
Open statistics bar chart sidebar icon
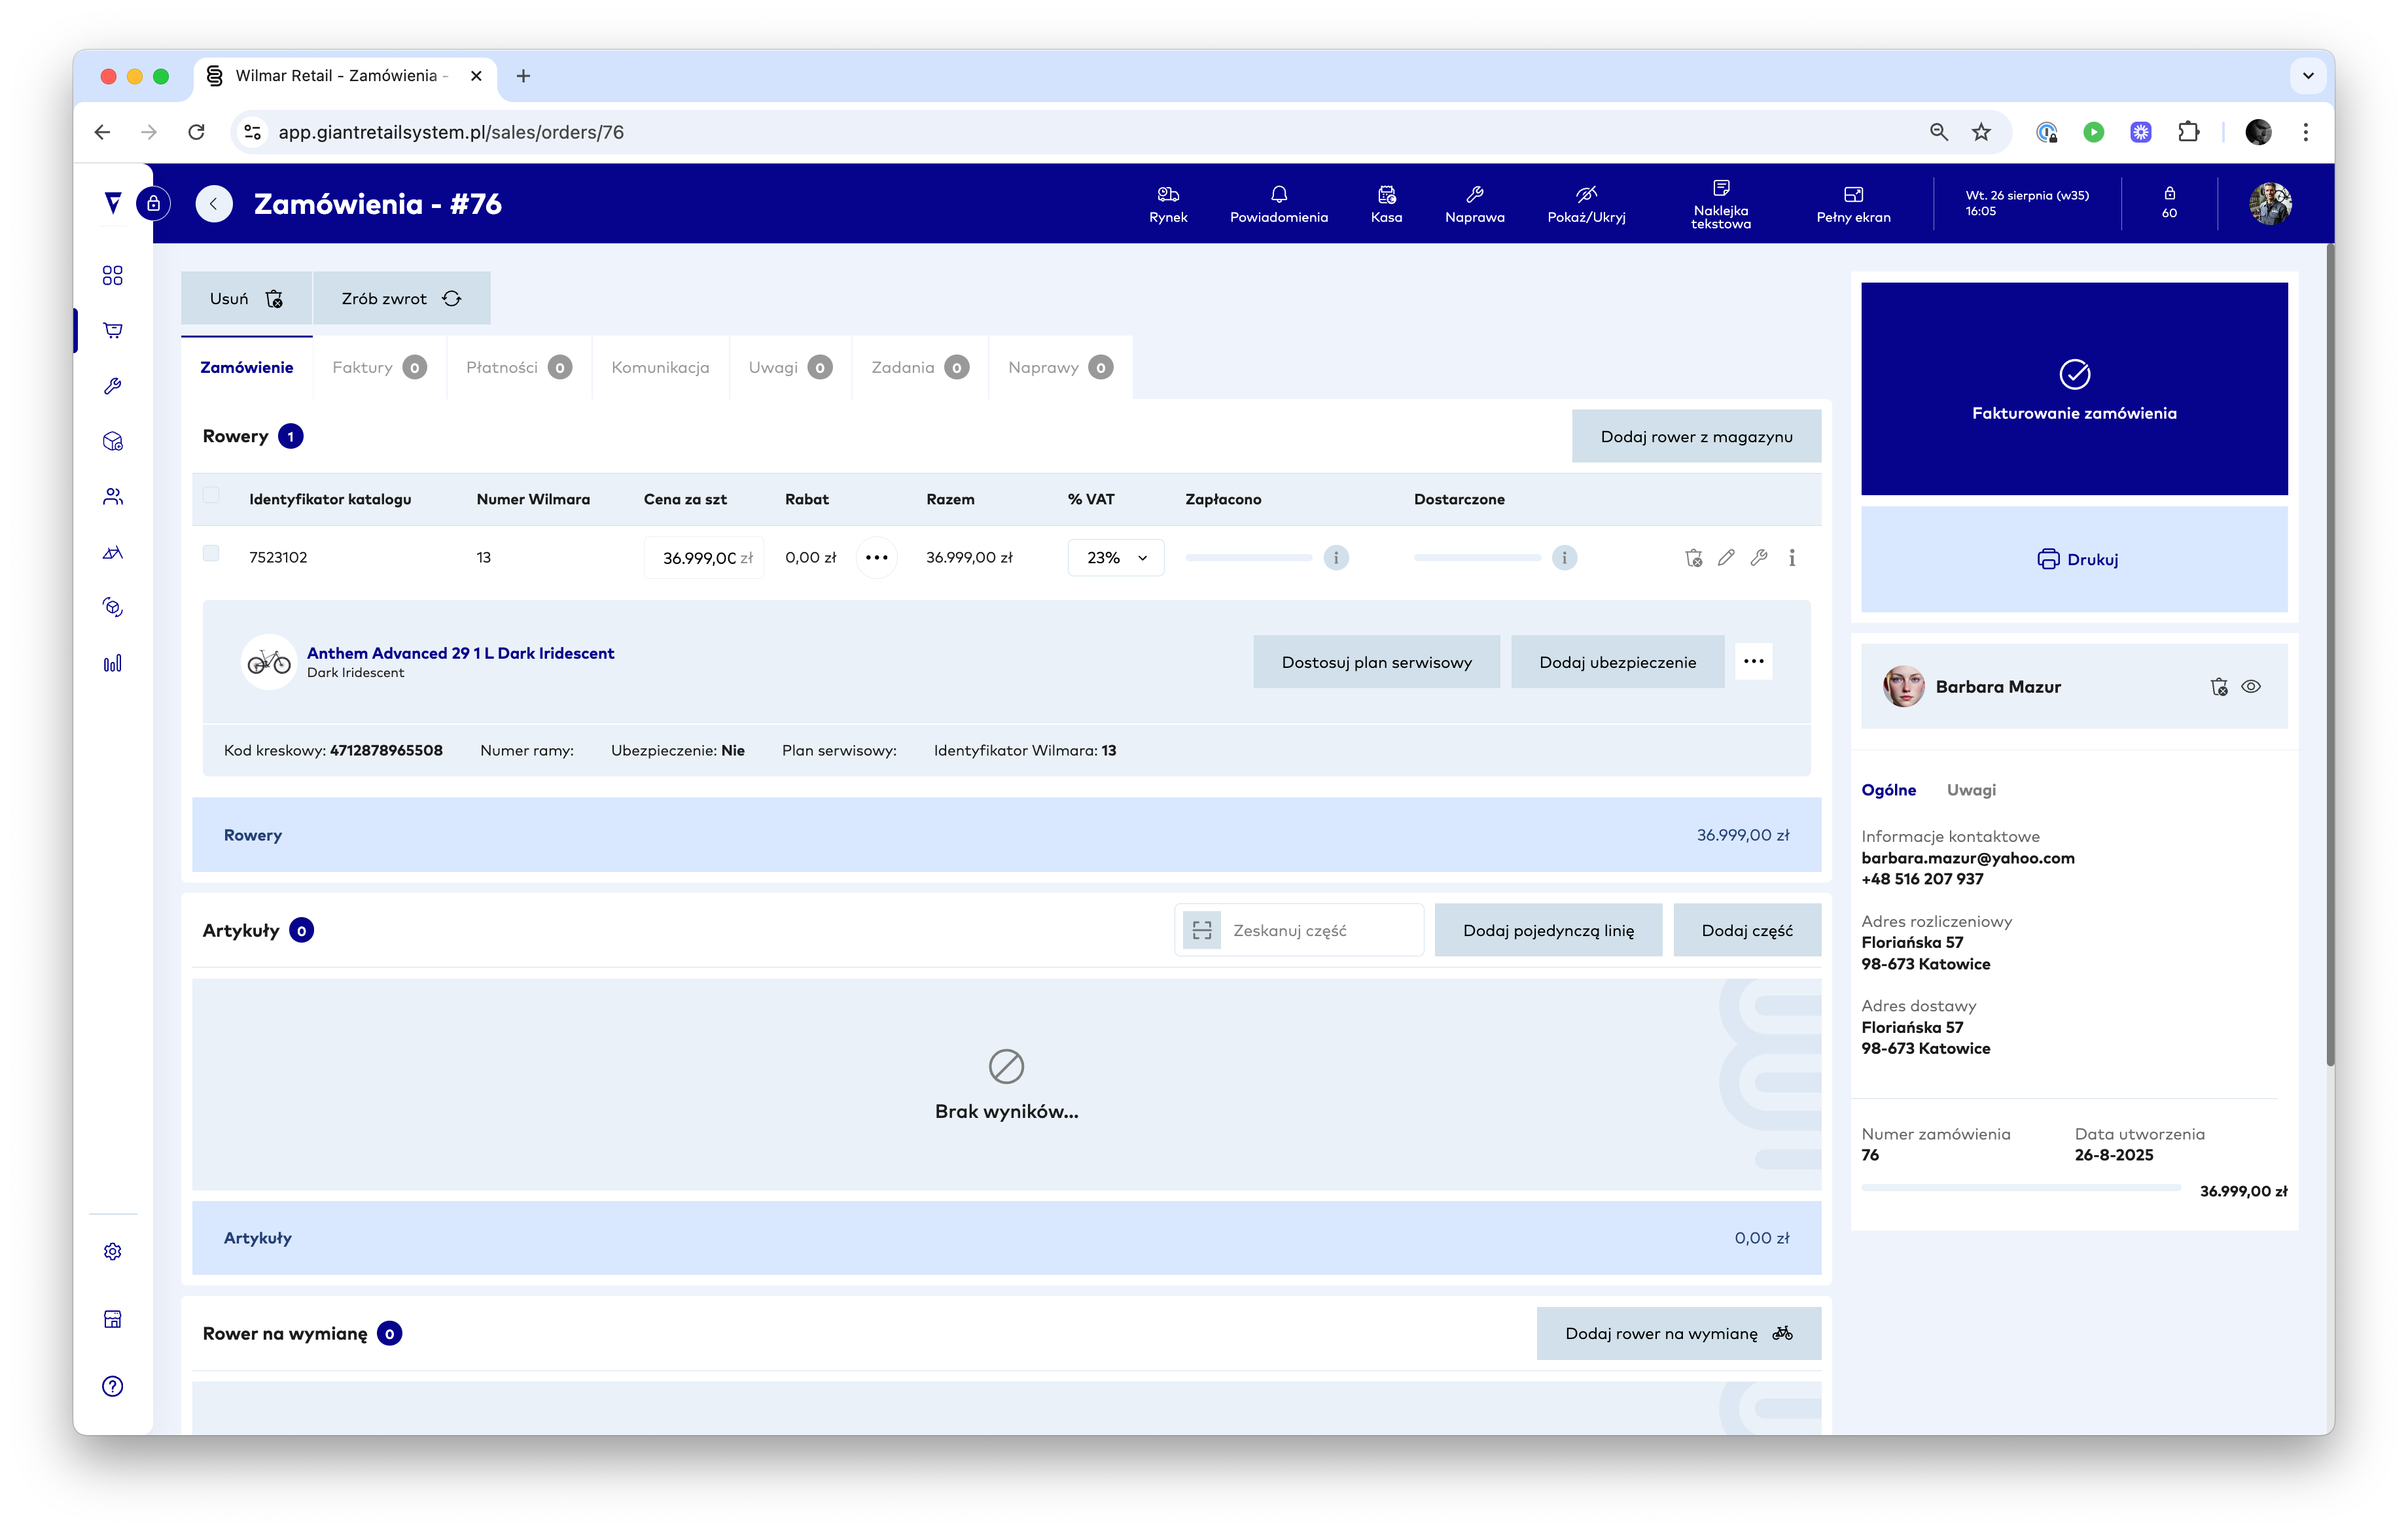[x=113, y=664]
